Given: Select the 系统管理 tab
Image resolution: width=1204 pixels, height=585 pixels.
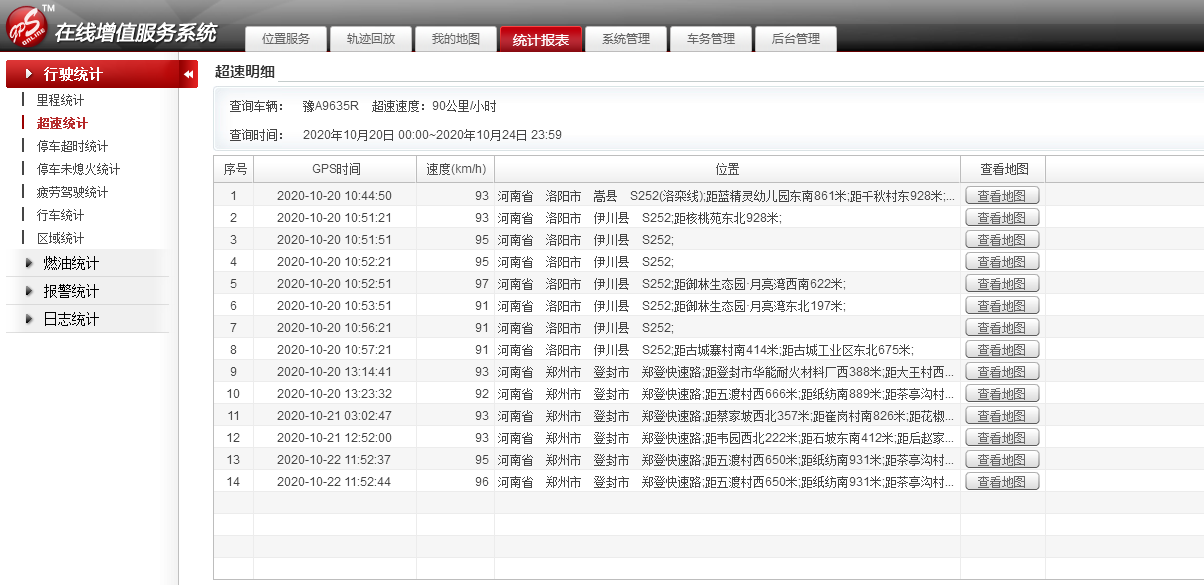Looking at the screenshot, I should click(625, 39).
